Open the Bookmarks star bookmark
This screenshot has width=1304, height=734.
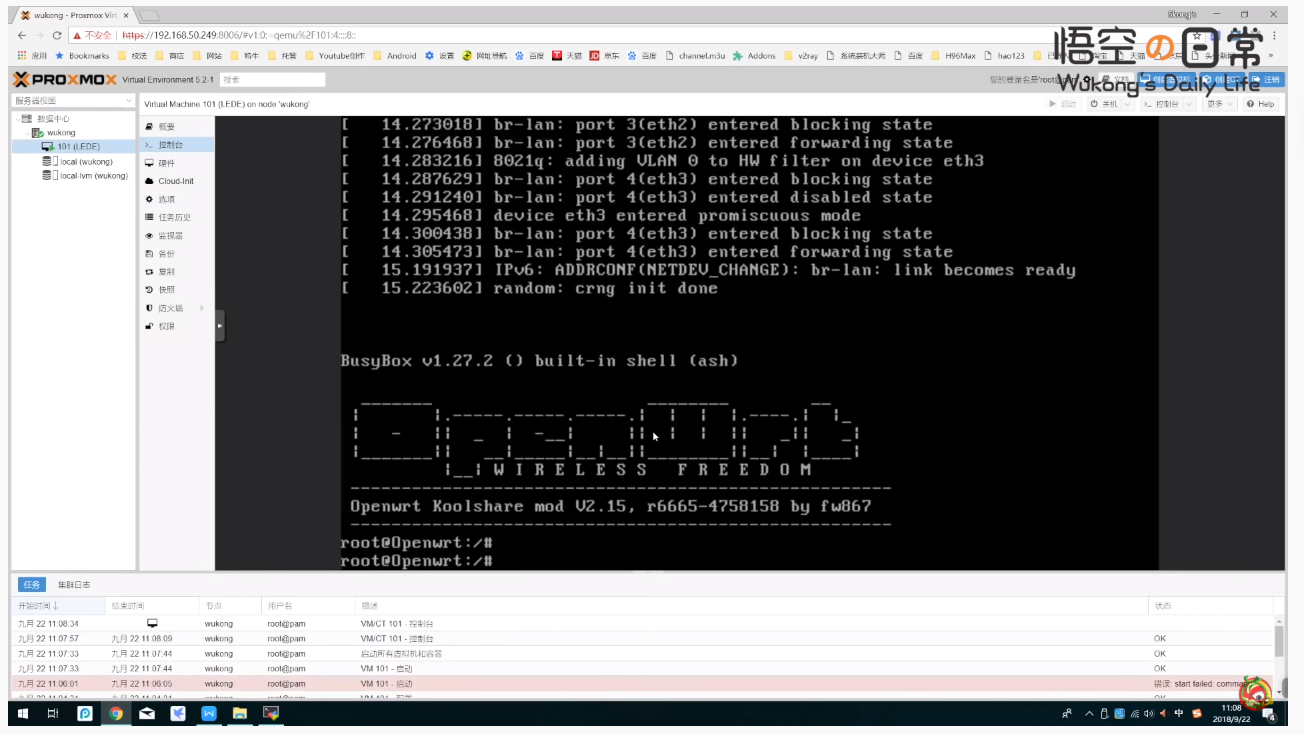coord(81,56)
